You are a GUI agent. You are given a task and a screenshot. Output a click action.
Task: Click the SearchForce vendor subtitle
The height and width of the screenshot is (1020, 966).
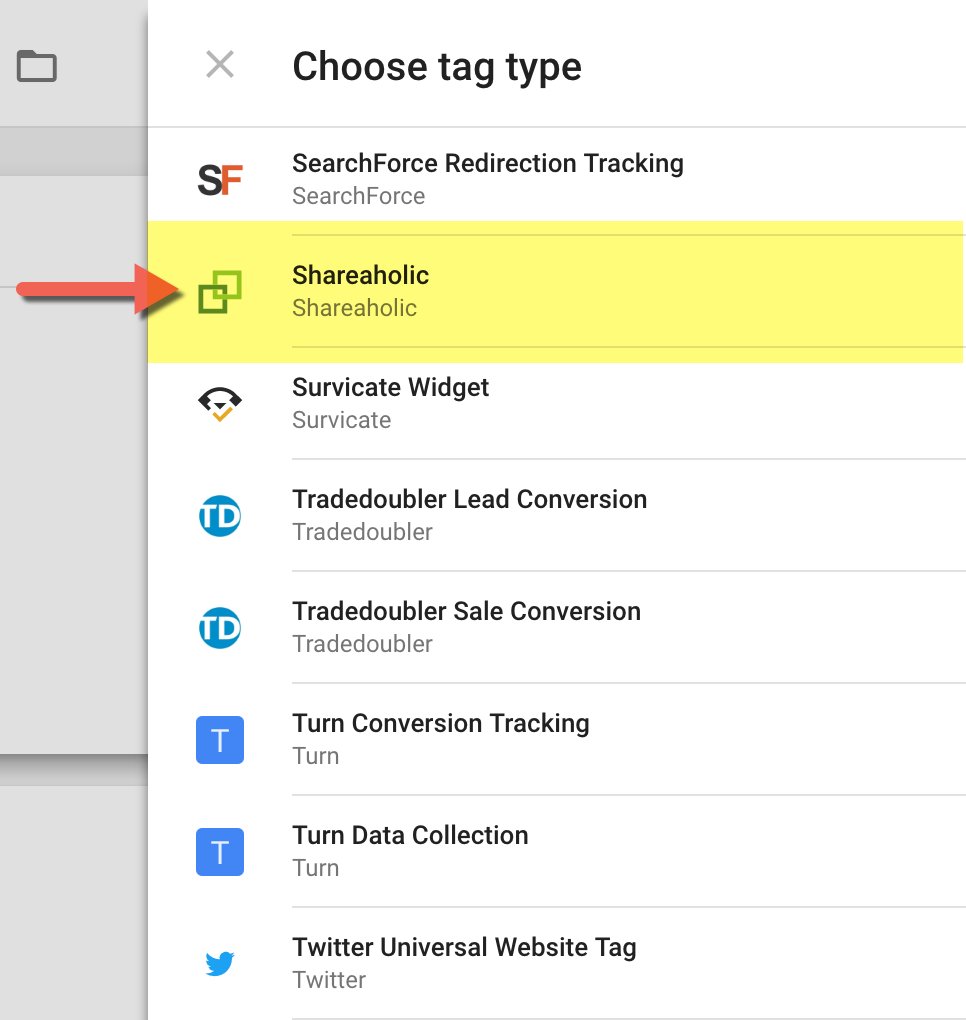(358, 196)
